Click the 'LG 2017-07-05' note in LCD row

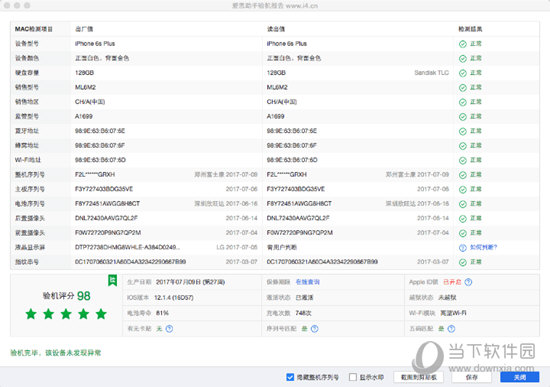pos(237,247)
